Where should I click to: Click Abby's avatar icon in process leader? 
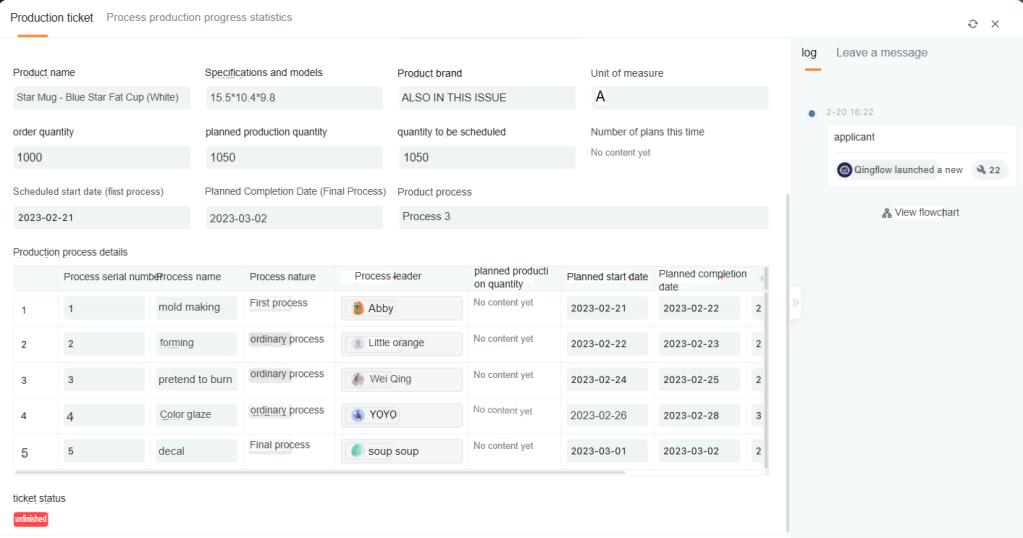point(358,308)
